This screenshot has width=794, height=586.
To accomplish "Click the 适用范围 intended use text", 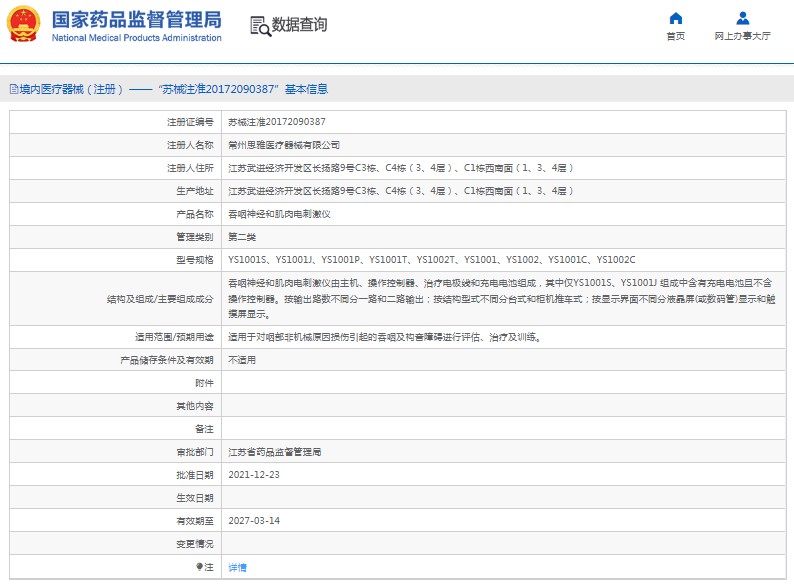I will pyautogui.click(x=385, y=337).
